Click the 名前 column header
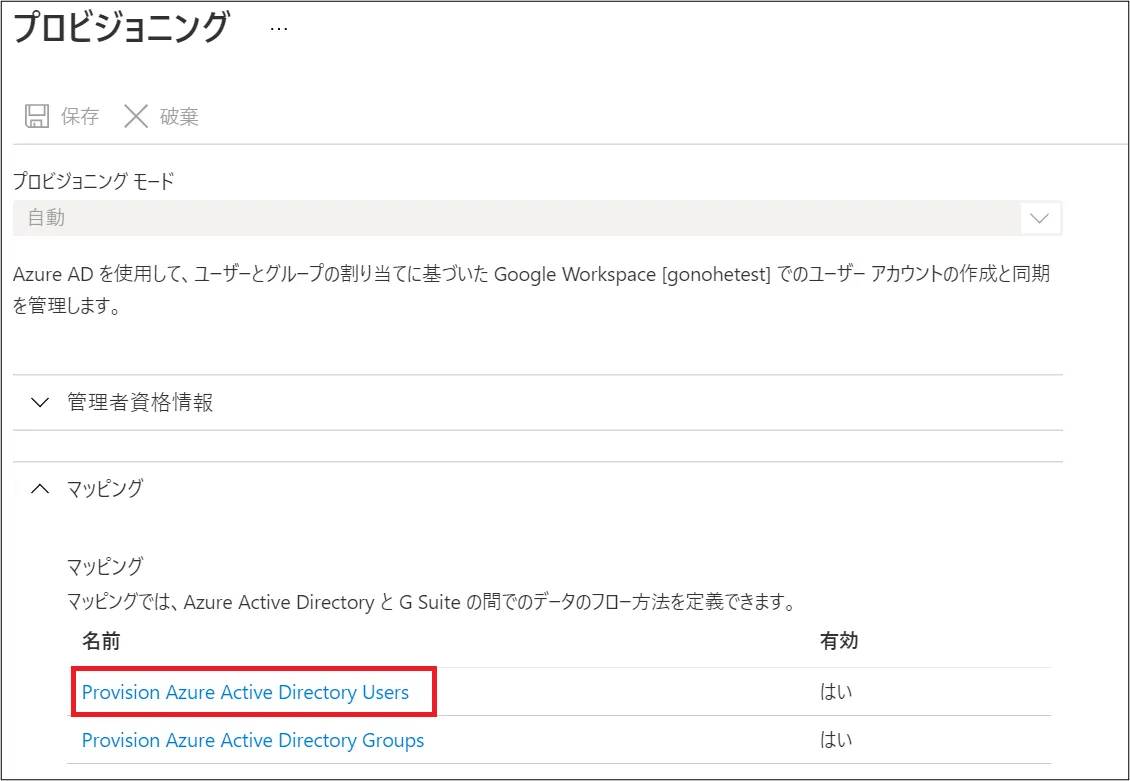This screenshot has height=781, width=1130. (101, 642)
